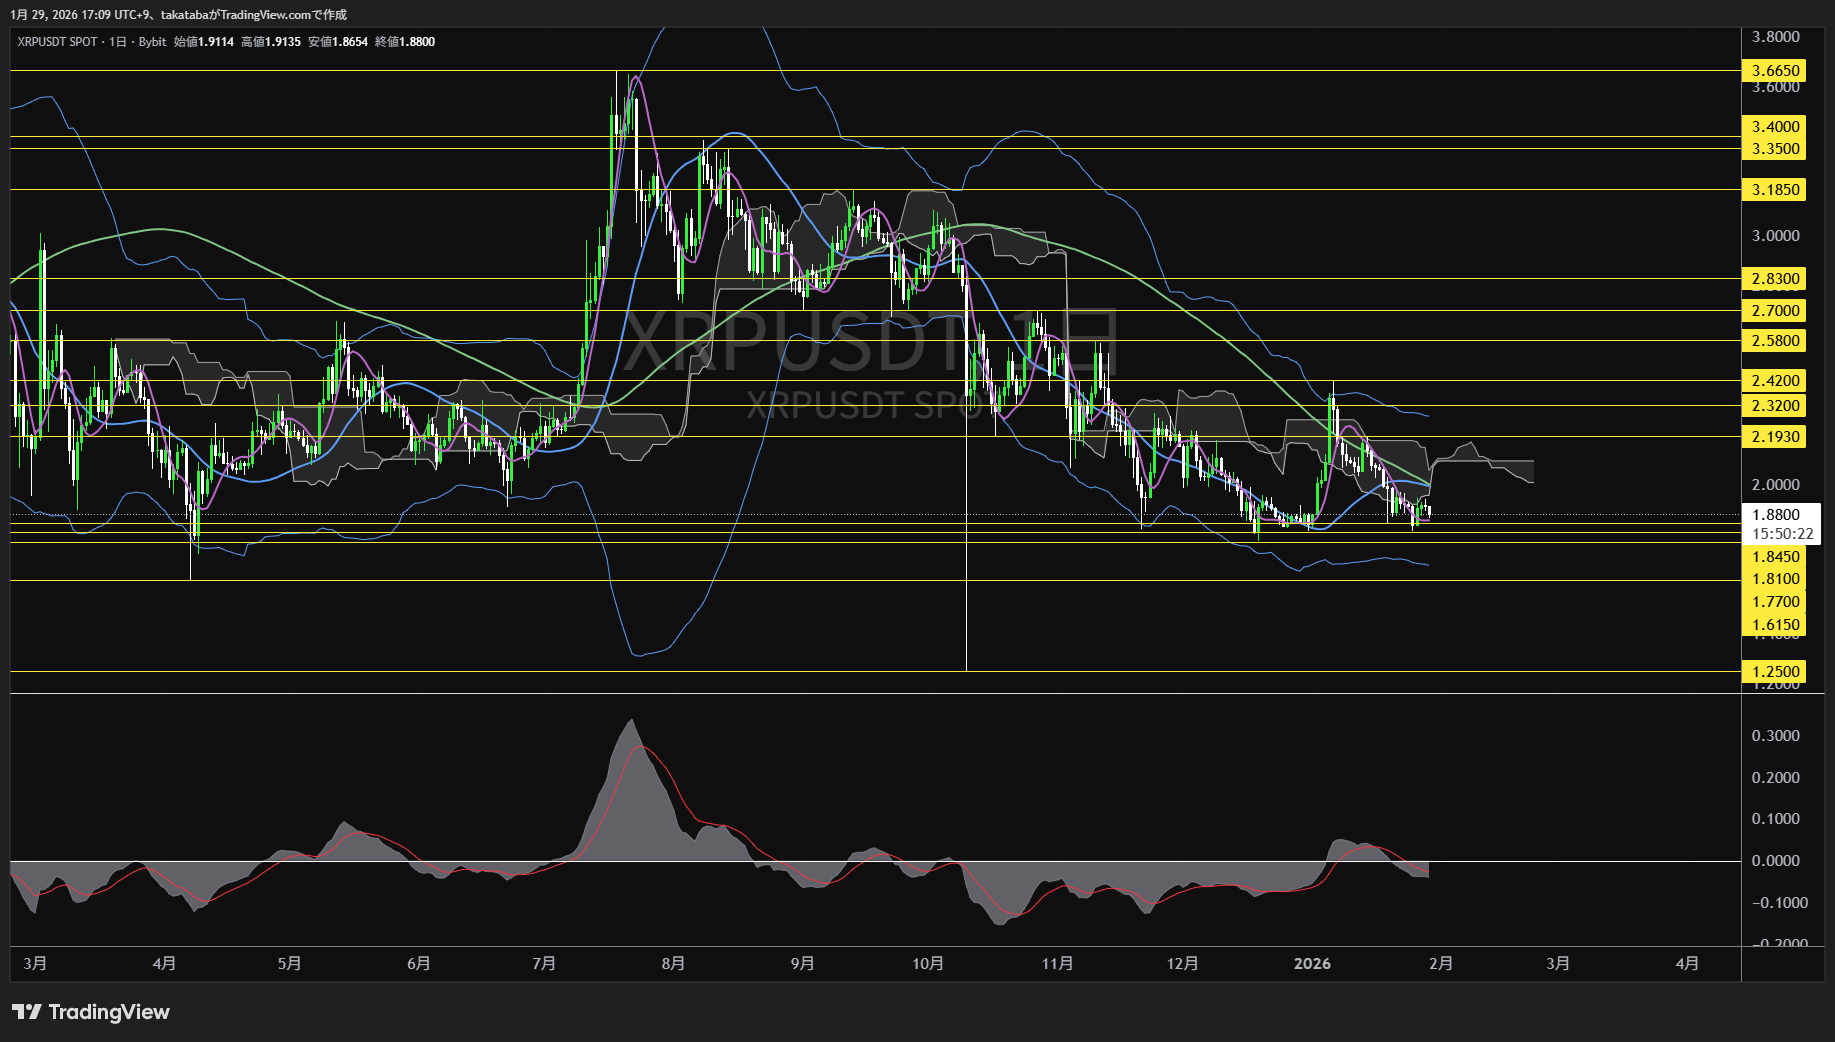The image size is (1835, 1042).
Task: Click the 3.1850 yellow price label
Action: click(x=1775, y=190)
